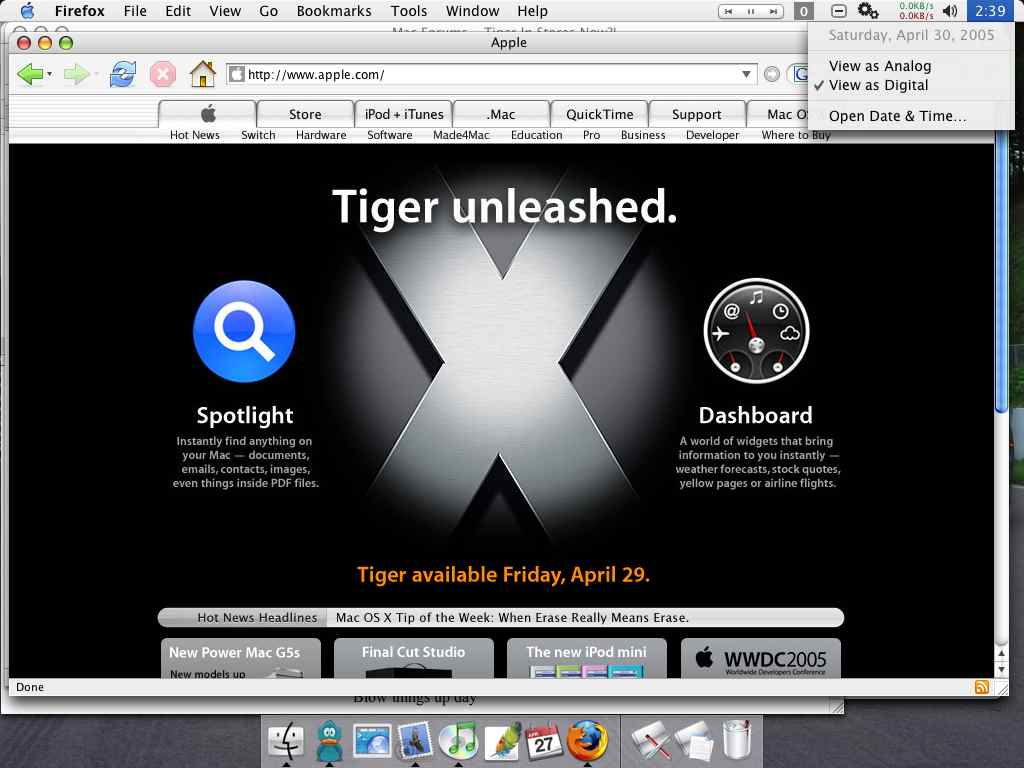Open the network speed menu bar item
This screenshot has width=1024, height=768.
tap(916, 11)
